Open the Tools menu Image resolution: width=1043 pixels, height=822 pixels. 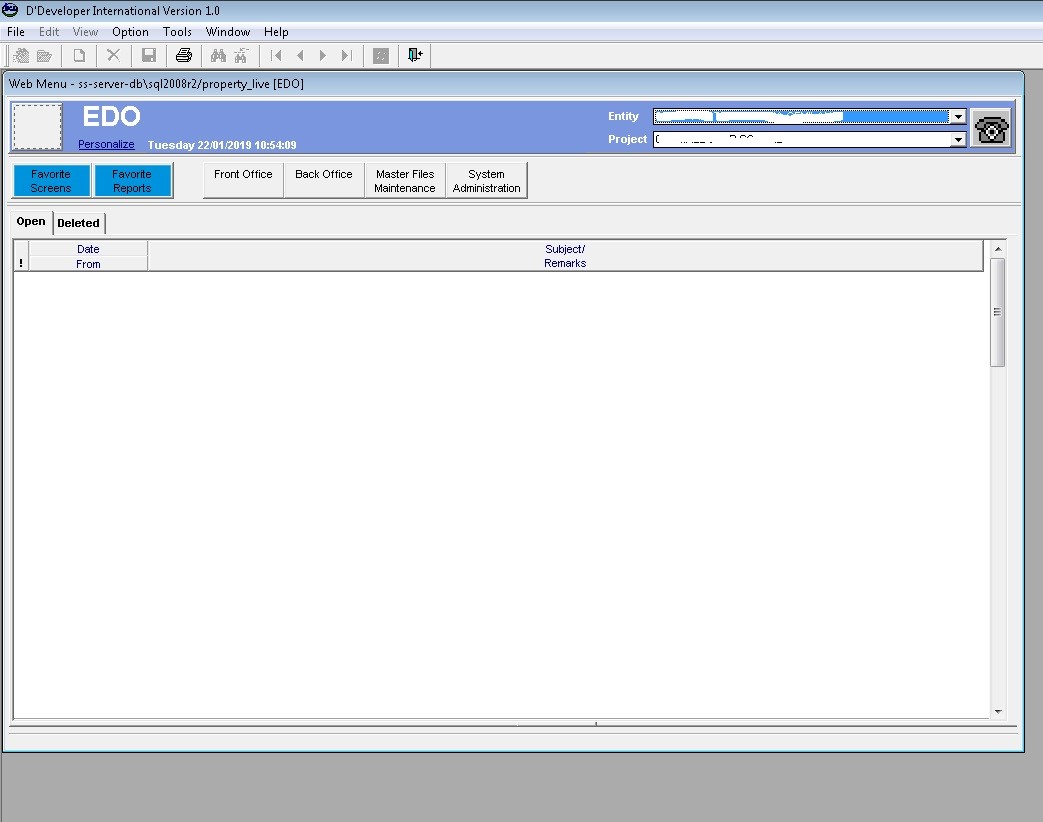point(177,31)
